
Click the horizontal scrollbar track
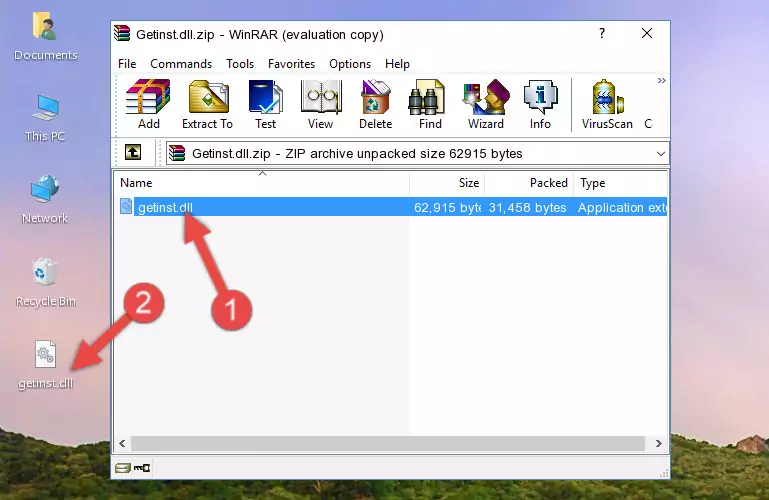387,443
